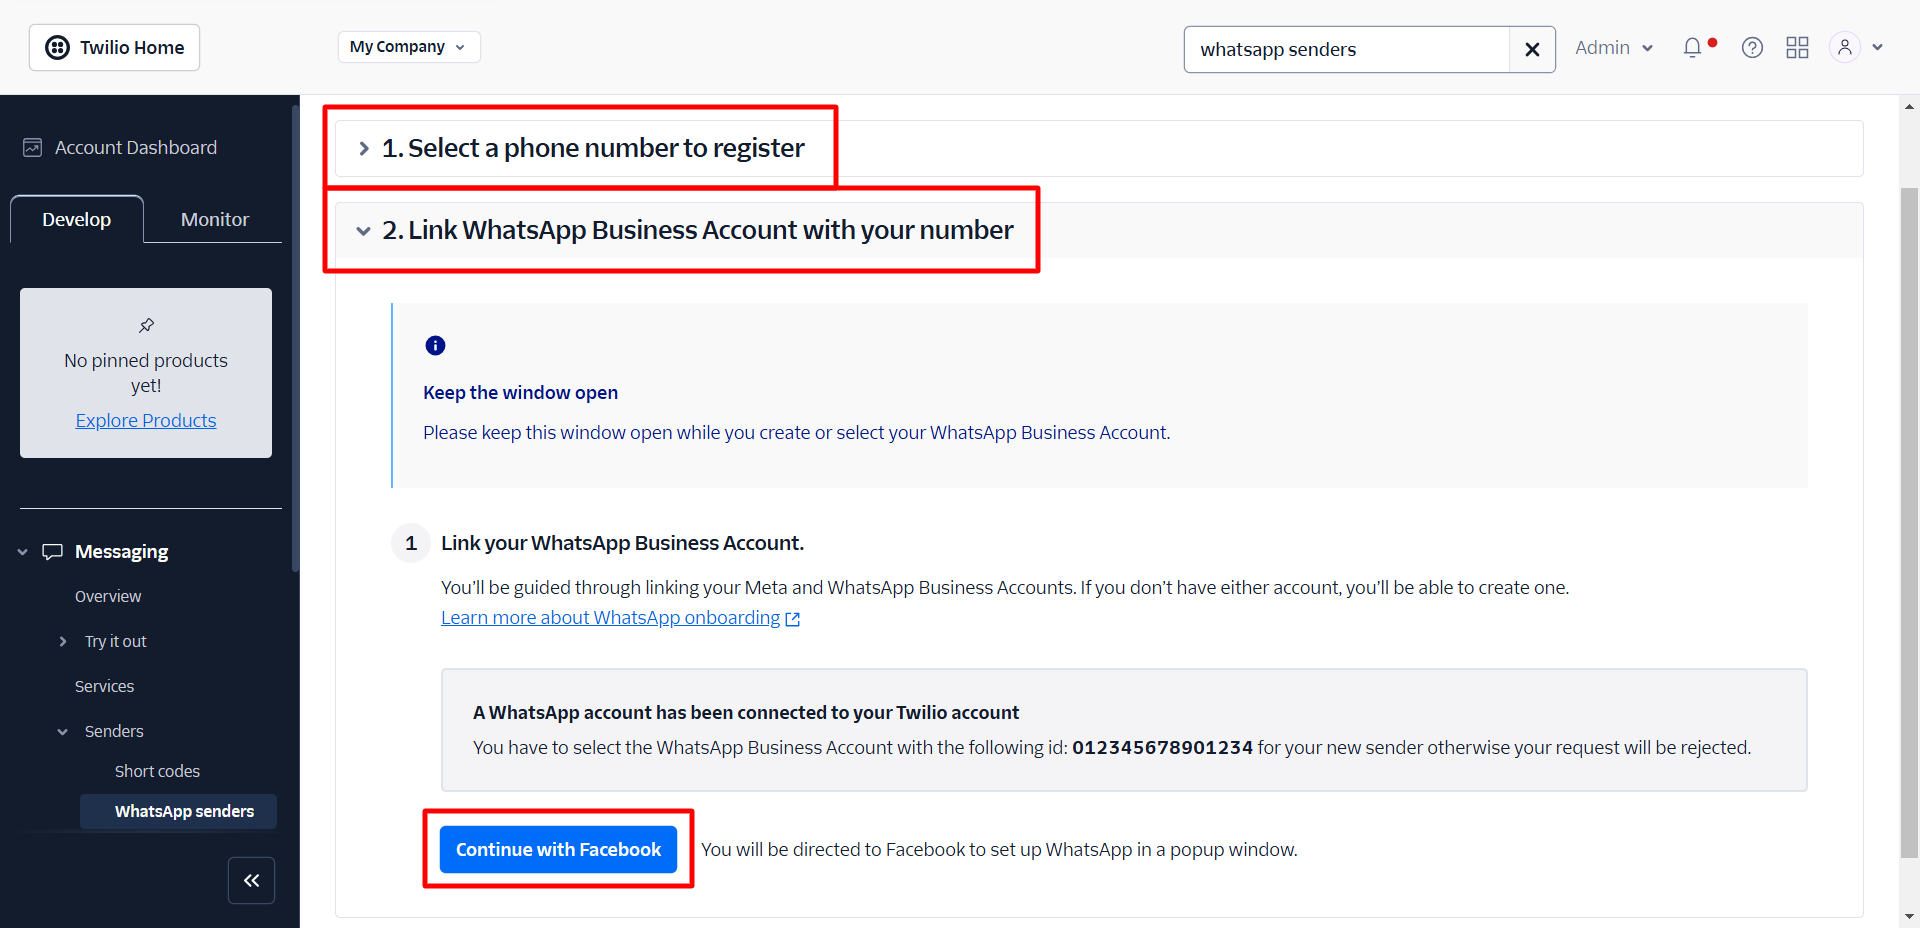Open Learn more about WhatsApp onboarding link
Screen dimensions: 1920x928
[x=611, y=618]
